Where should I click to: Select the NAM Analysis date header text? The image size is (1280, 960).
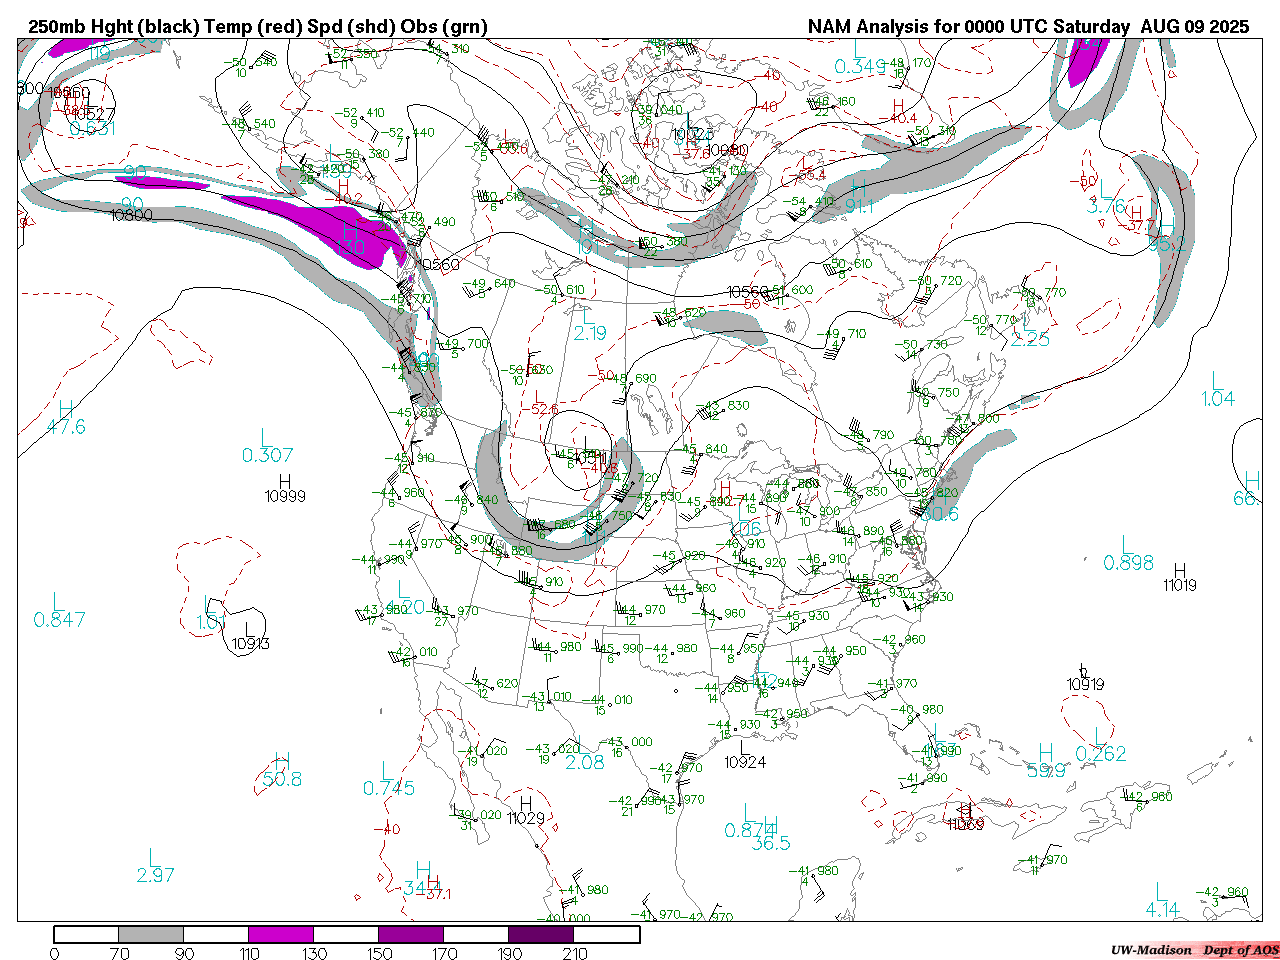1028,27
